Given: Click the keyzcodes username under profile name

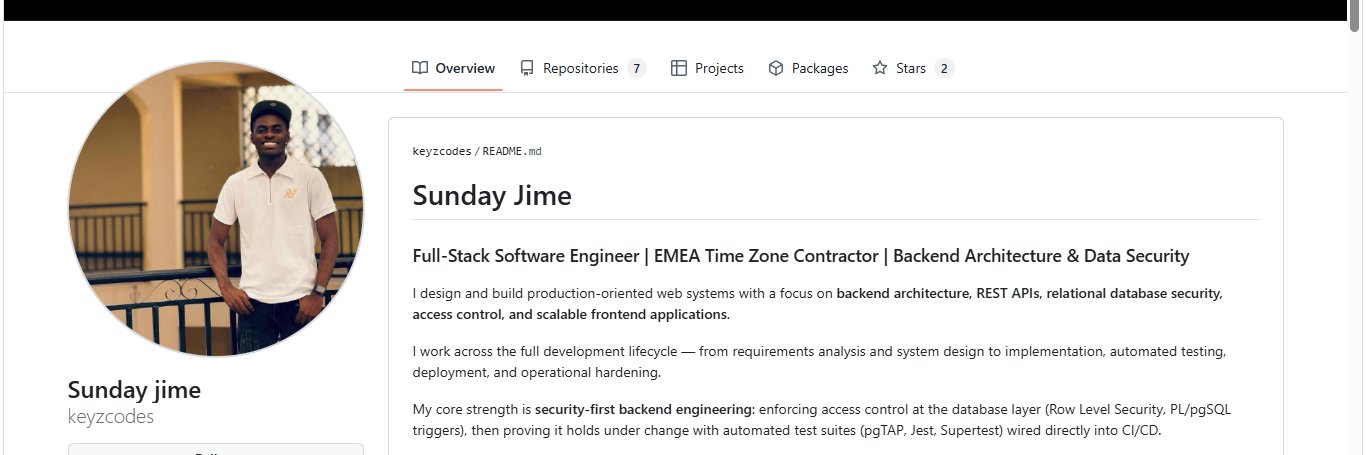Looking at the screenshot, I should (111, 416).
